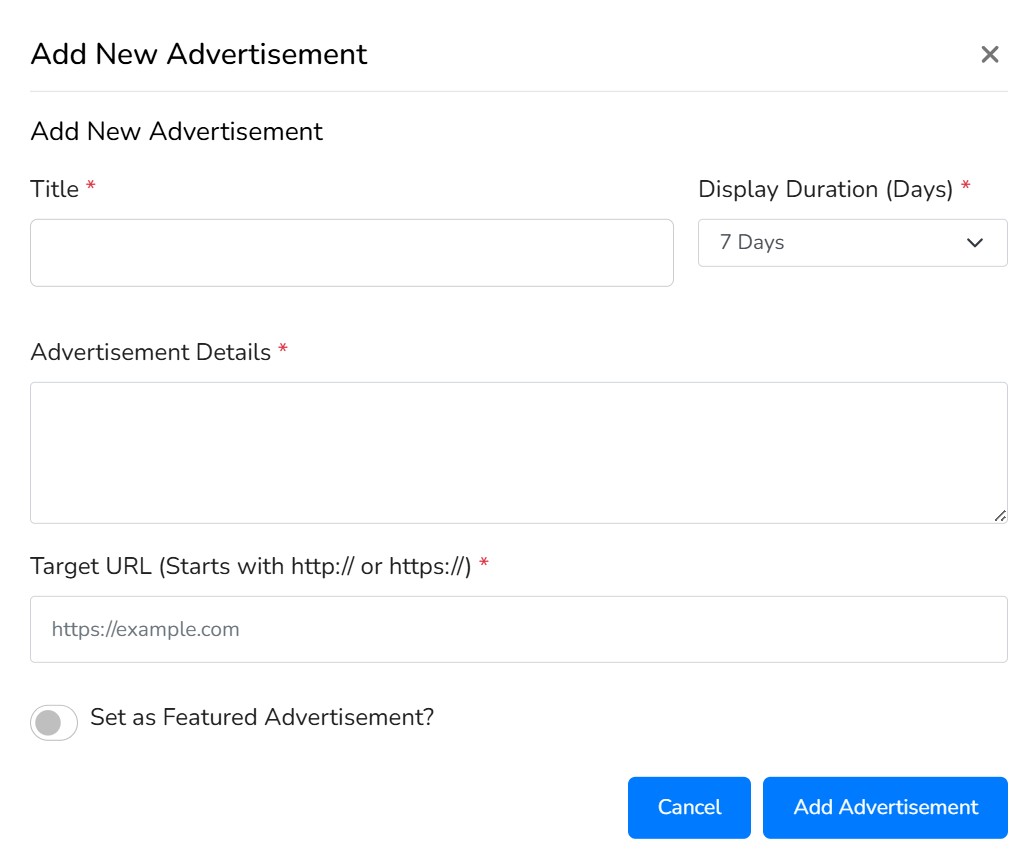Select the '7 Days' value text
This screenshot has height=865, width=1036.
point(752,243)
